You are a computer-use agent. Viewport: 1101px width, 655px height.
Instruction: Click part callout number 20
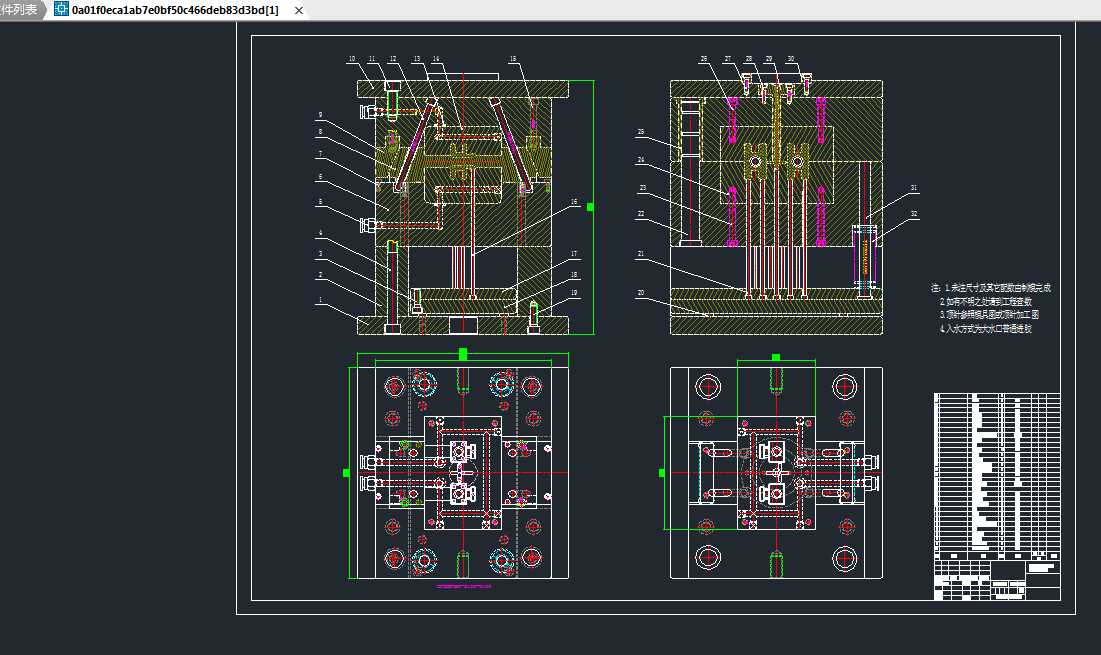(x=640, y=293)
